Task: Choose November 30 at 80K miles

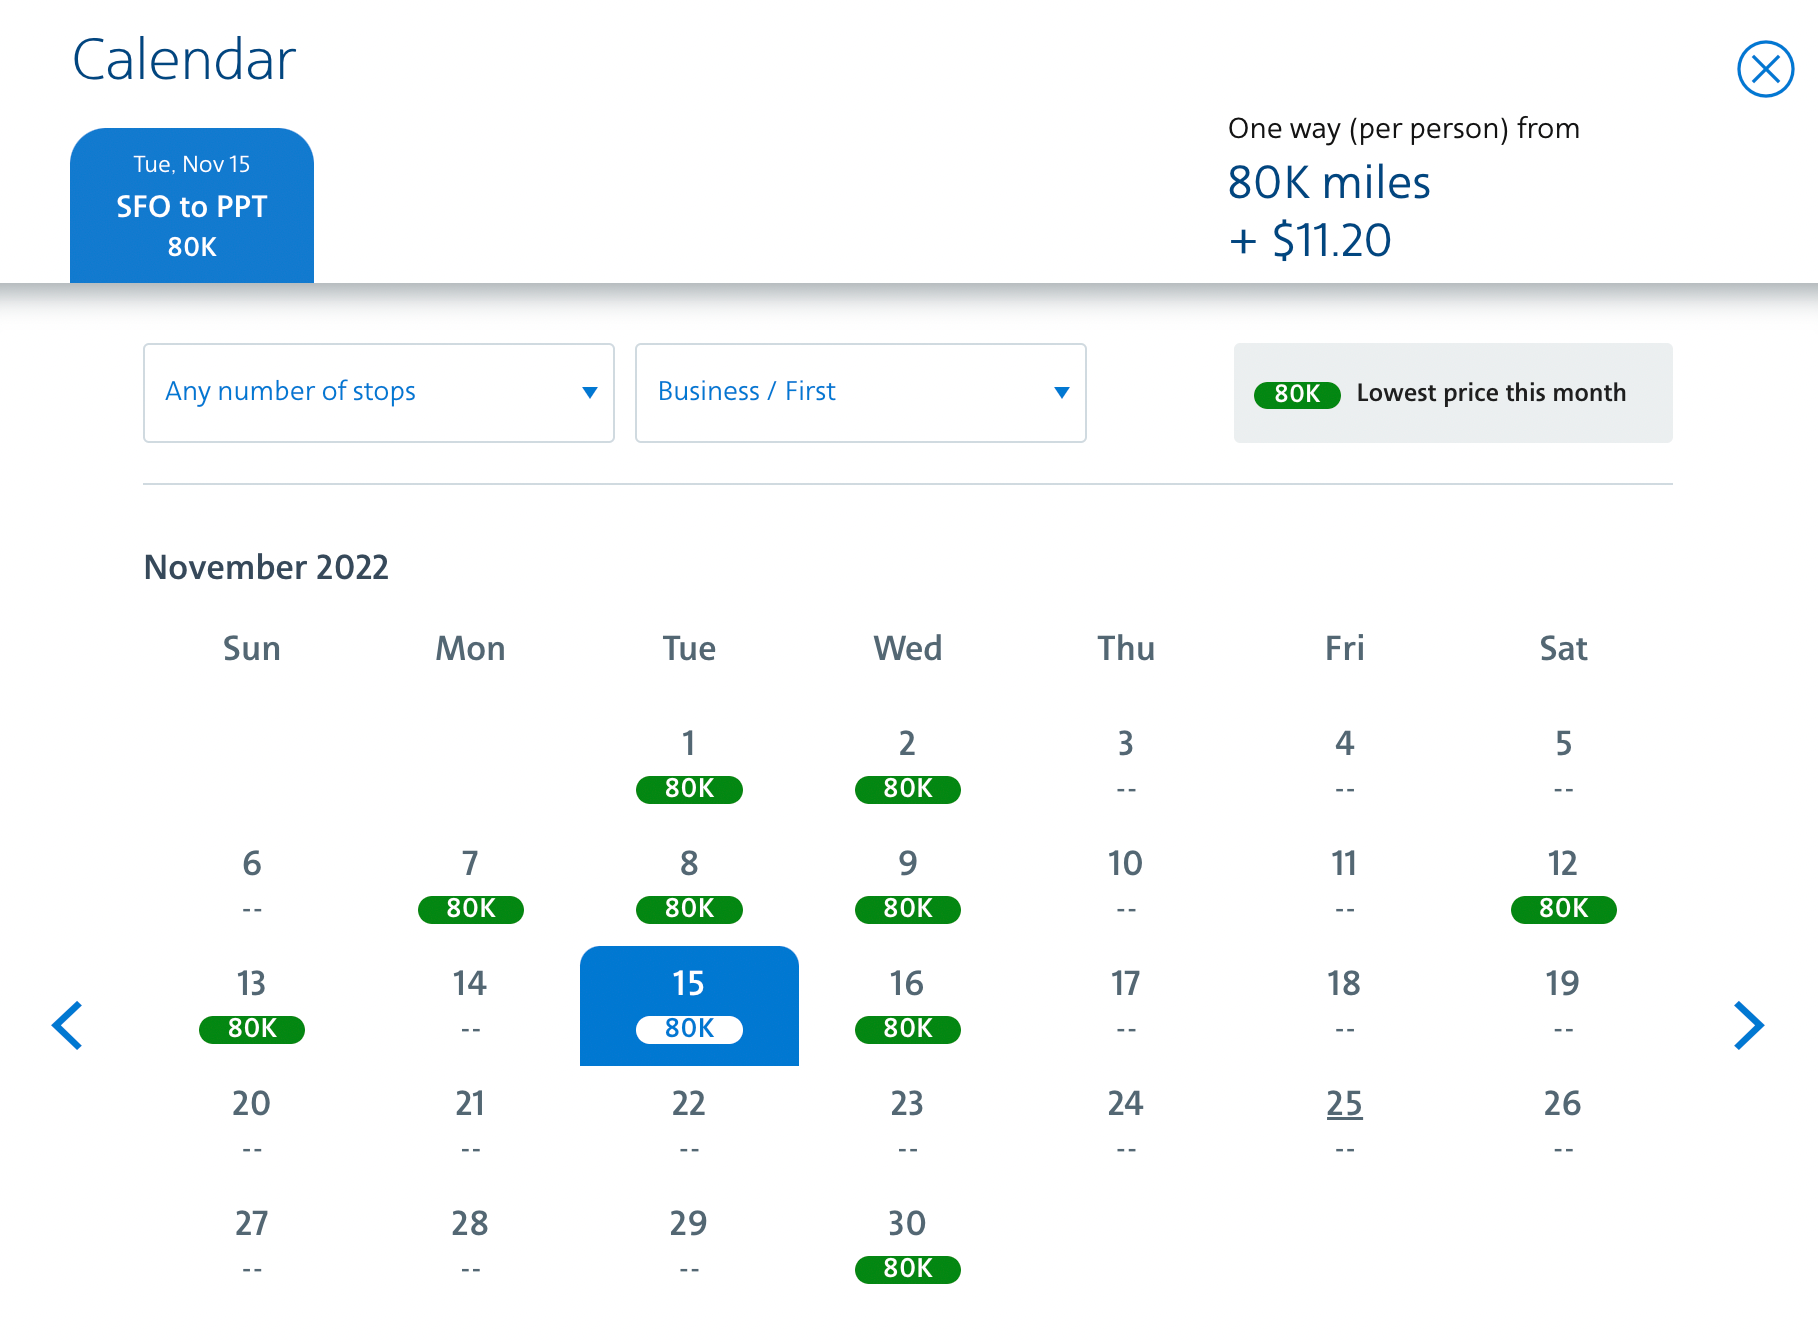Action: tap(907, 1245)
